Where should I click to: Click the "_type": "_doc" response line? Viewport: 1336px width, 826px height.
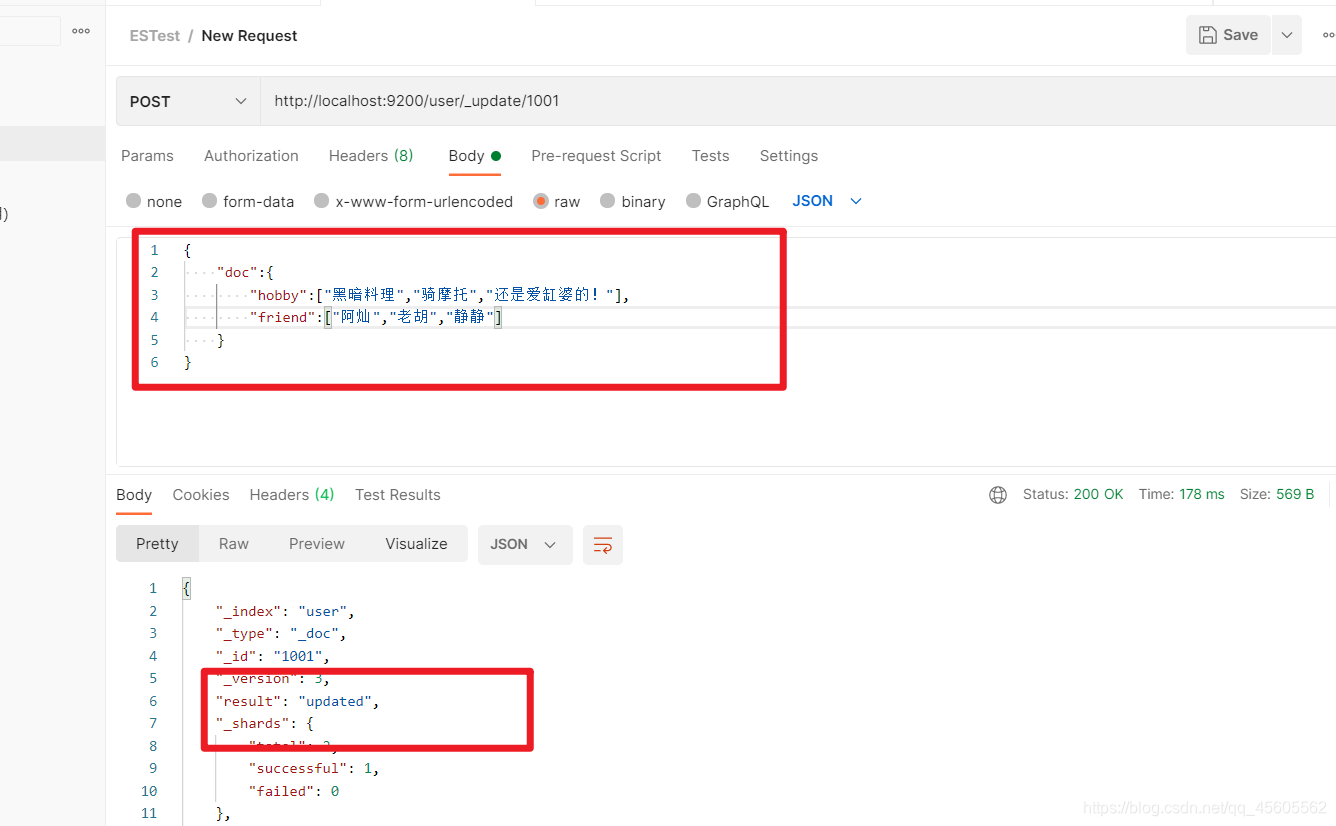(280, 633)
